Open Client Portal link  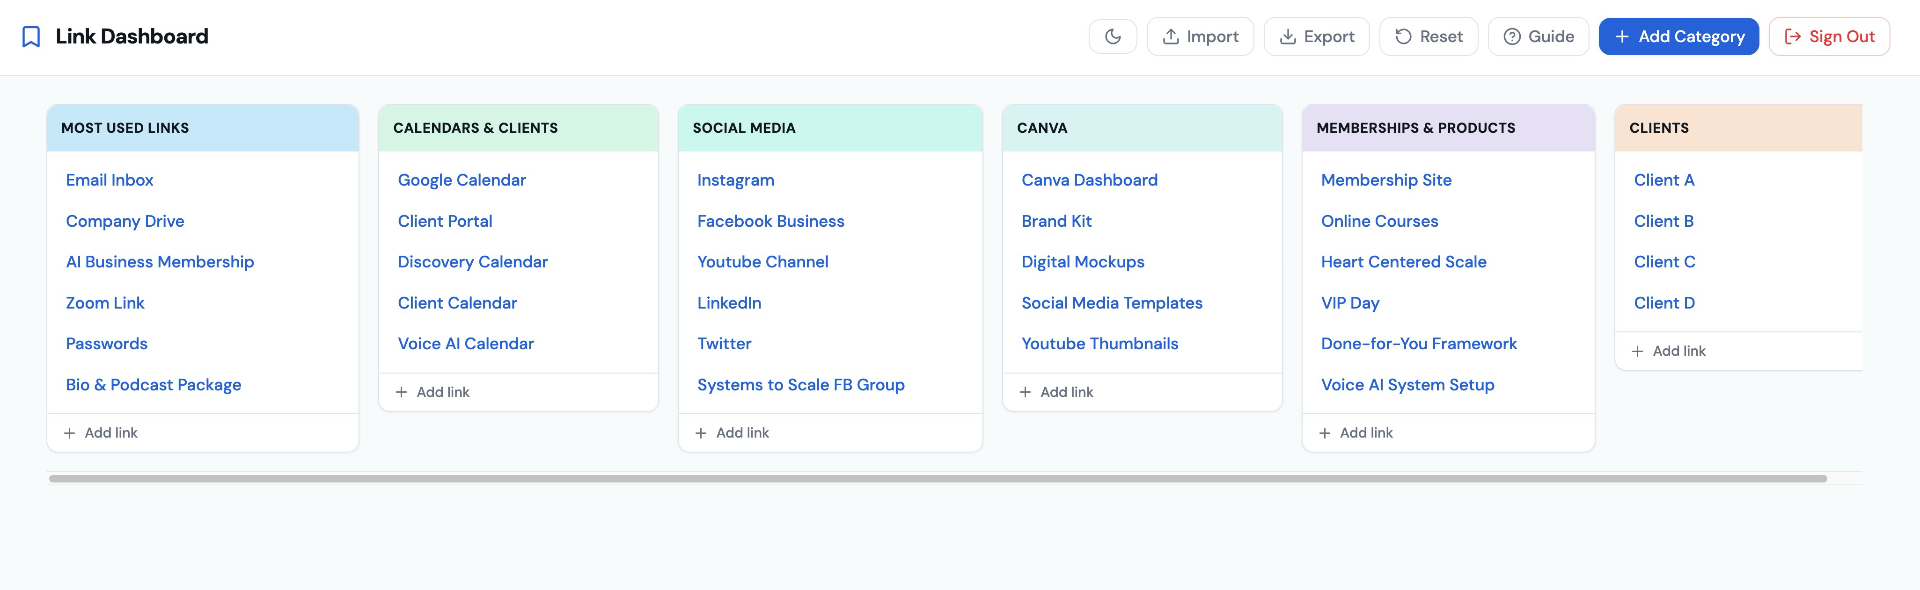[x=445, y=221]
